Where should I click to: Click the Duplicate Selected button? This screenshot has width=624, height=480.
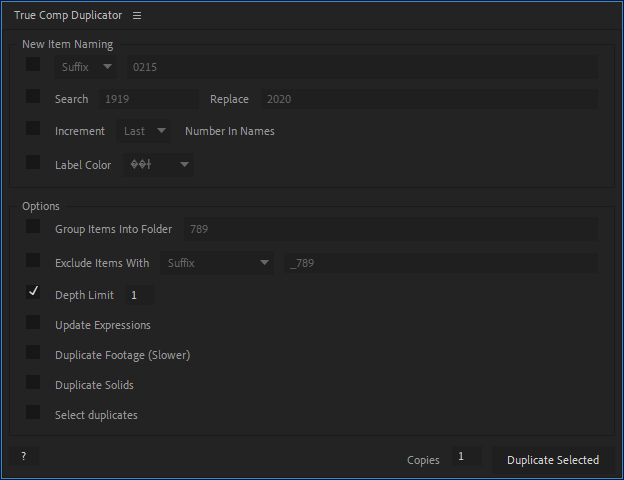[553, 460]
